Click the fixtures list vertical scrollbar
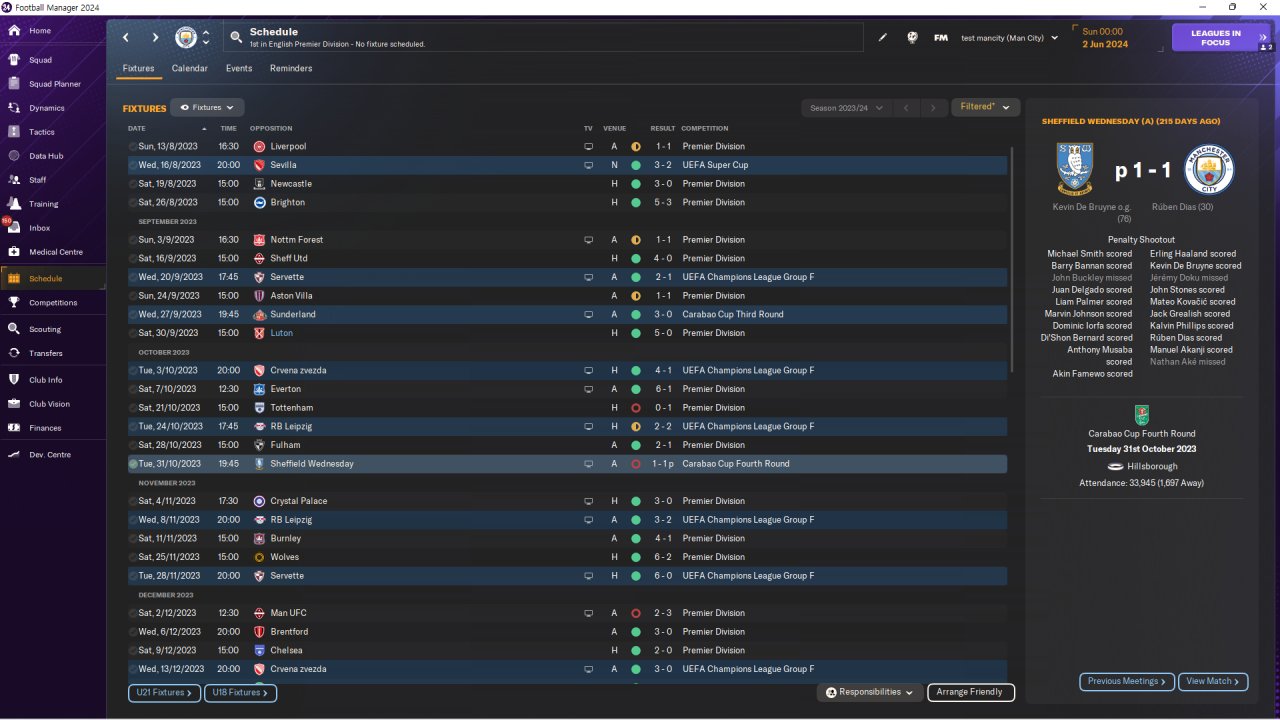 point(1012,260)
